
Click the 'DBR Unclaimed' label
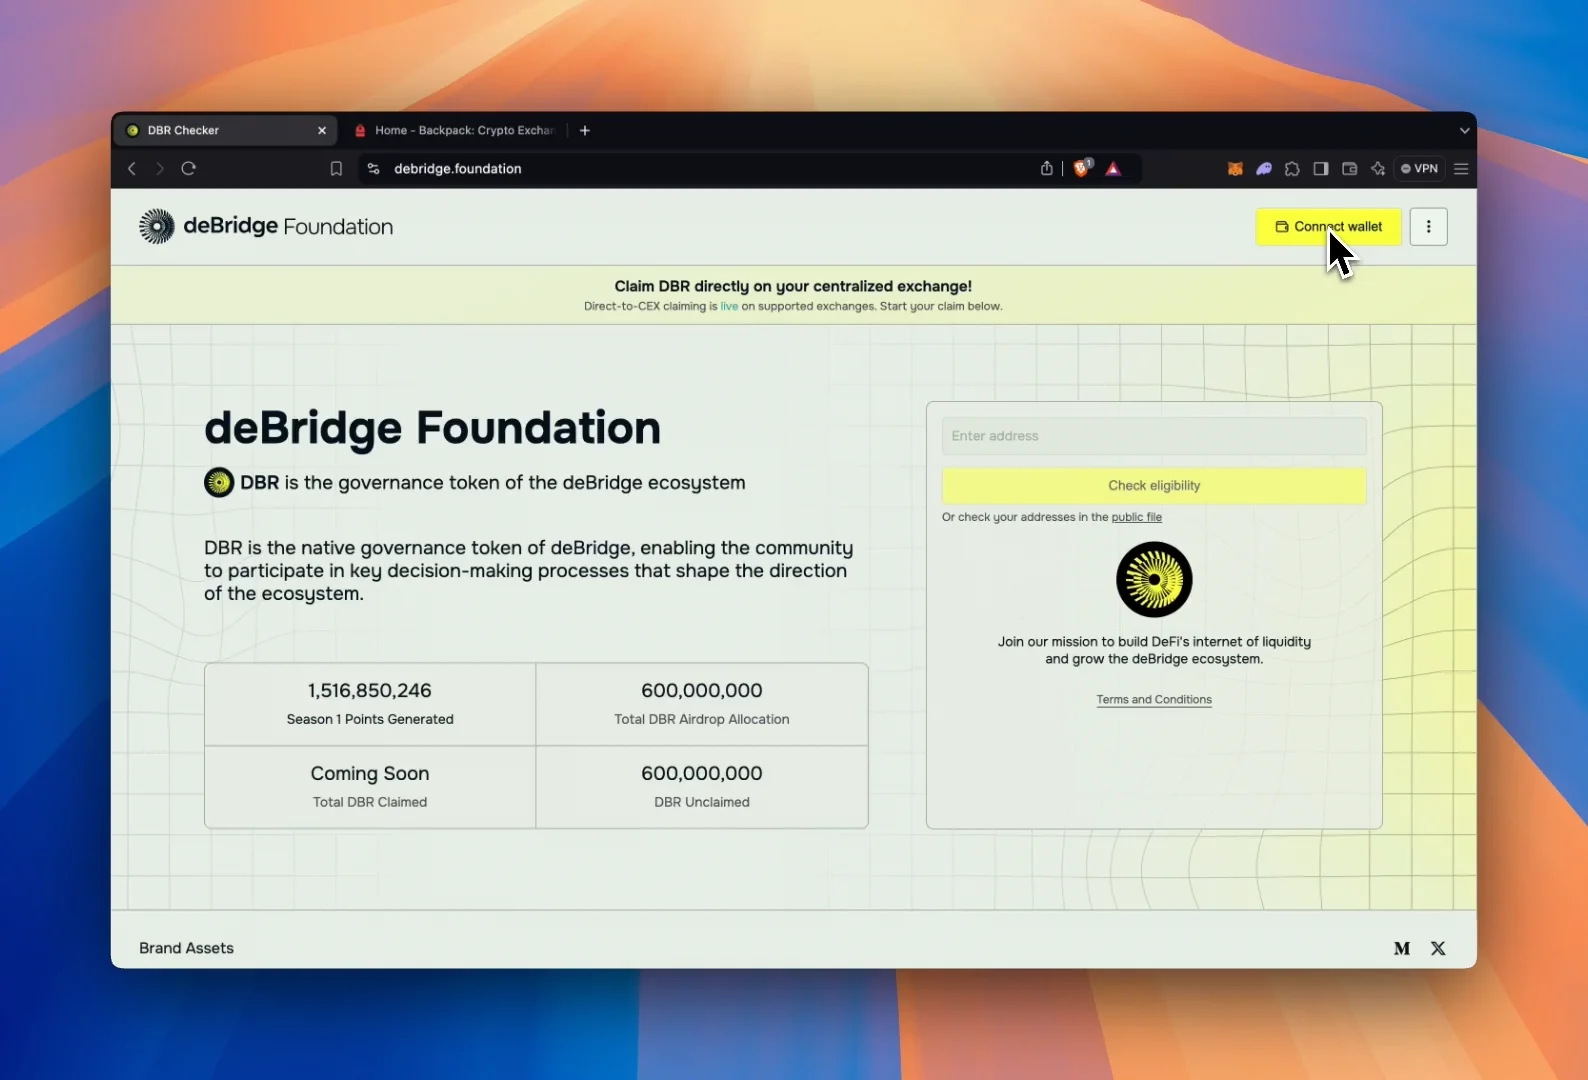(x=702, y=803)
